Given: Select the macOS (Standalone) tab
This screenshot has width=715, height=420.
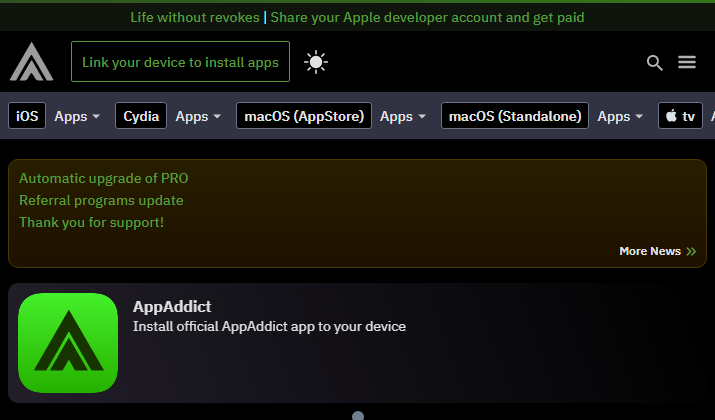Looking at the screenshot, I should tap(515, 116).
